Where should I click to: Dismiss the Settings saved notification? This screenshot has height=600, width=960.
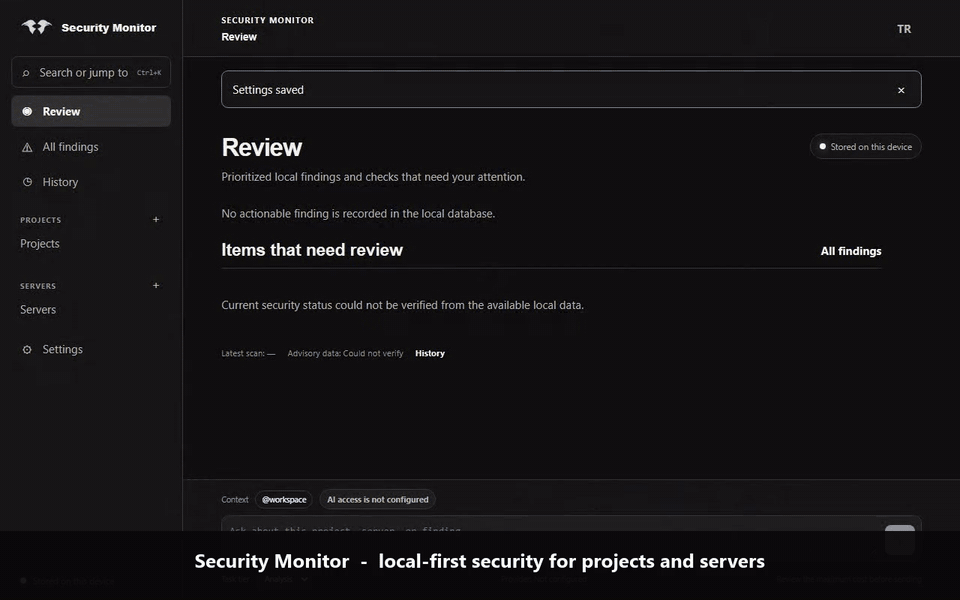click(901, 90)
